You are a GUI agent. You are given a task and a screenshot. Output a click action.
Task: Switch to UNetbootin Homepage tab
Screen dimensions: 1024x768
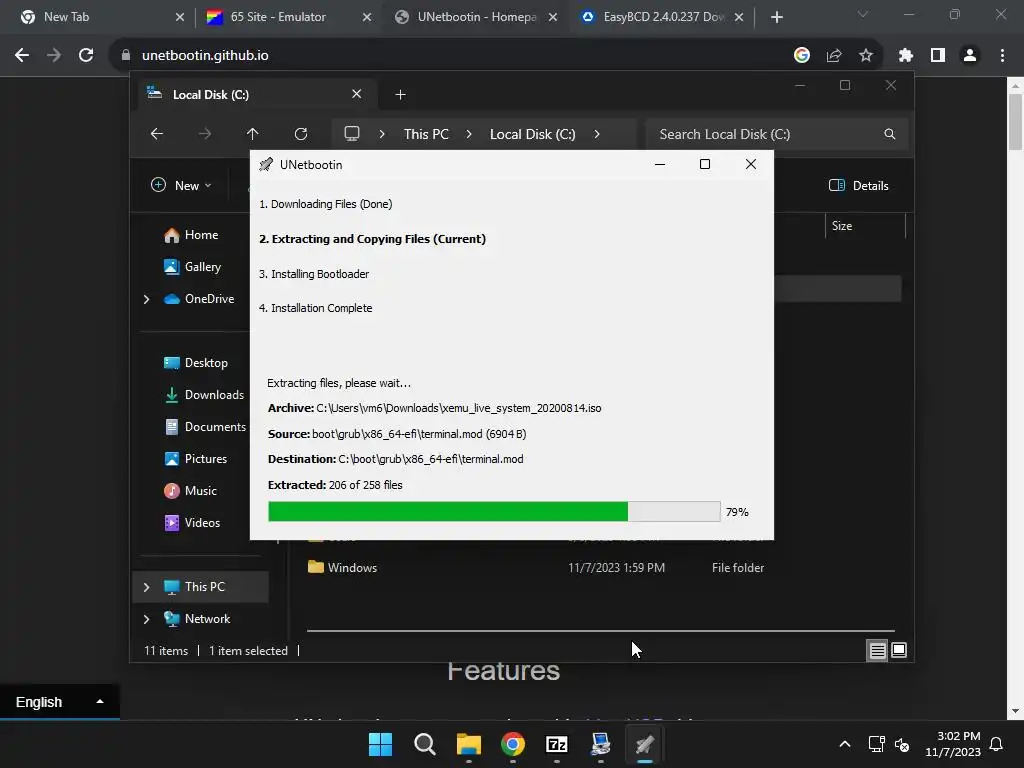tap(477, 18)
